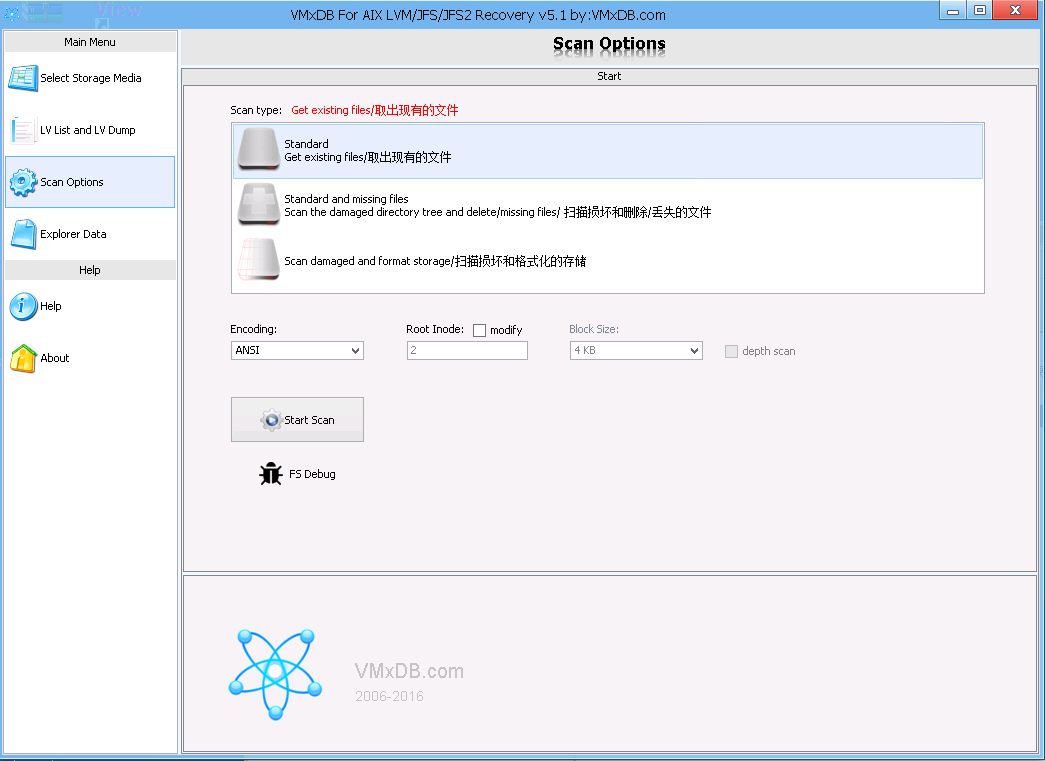
Task: Click the red scan type label text
Action: pyautogui.click(x=375, y=110)
